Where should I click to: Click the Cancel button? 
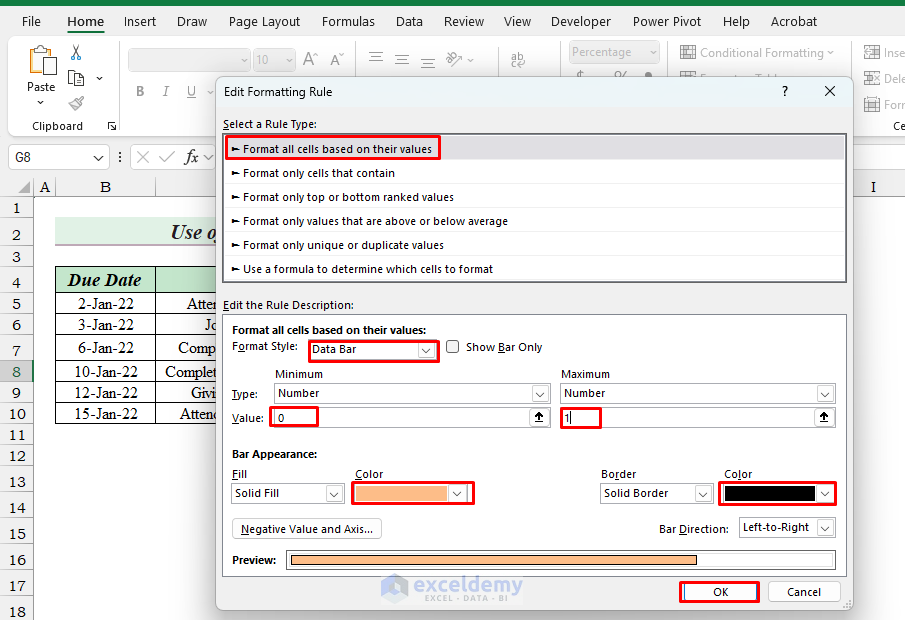pos(803,592)
